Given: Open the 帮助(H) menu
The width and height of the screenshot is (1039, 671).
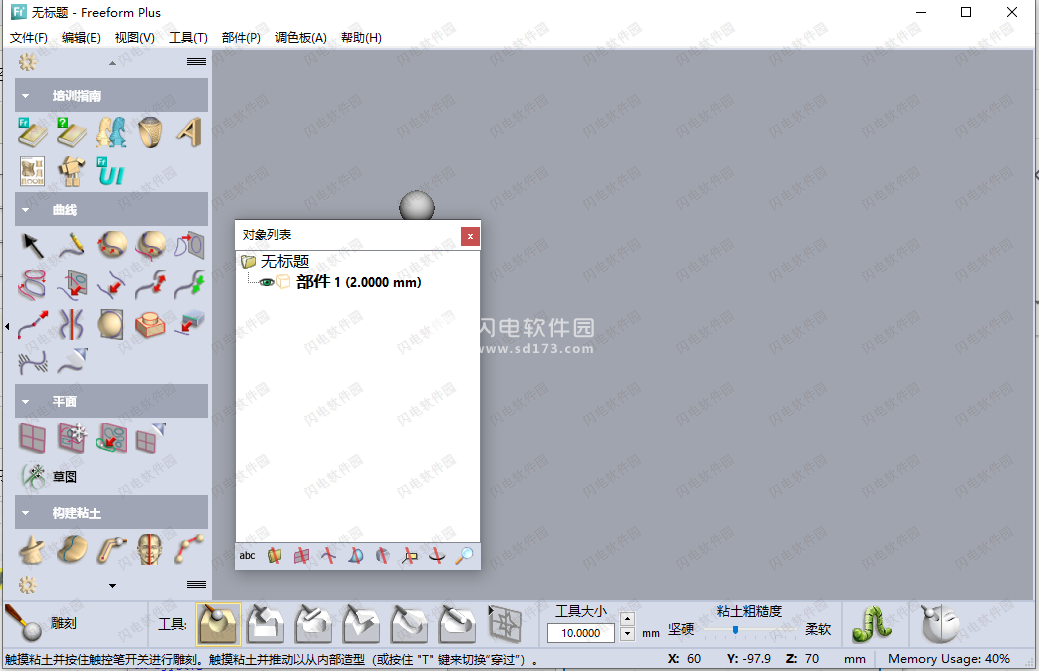Looking at the screenshot, I should pyautogui.click(x=361, y=38).
